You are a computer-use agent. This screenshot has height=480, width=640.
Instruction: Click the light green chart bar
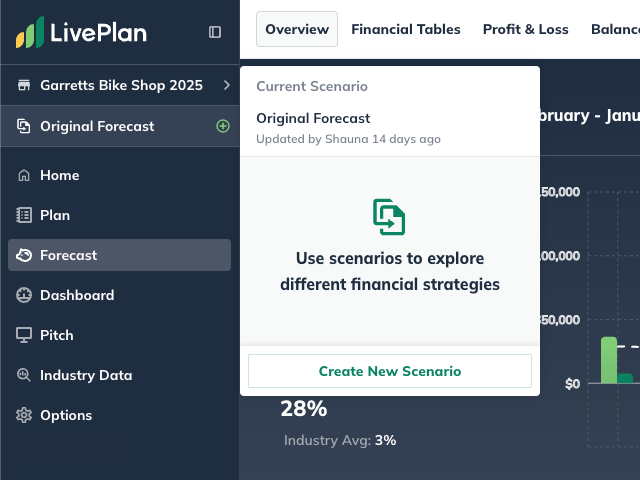pos(608,360)
